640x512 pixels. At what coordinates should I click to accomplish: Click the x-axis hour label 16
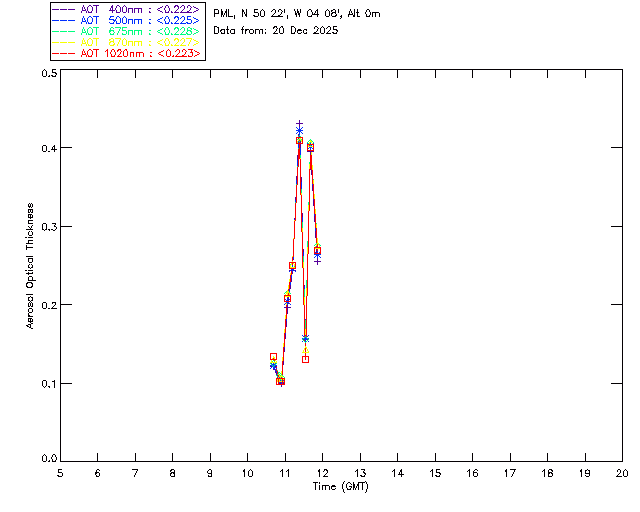click(x=473, y=473)
